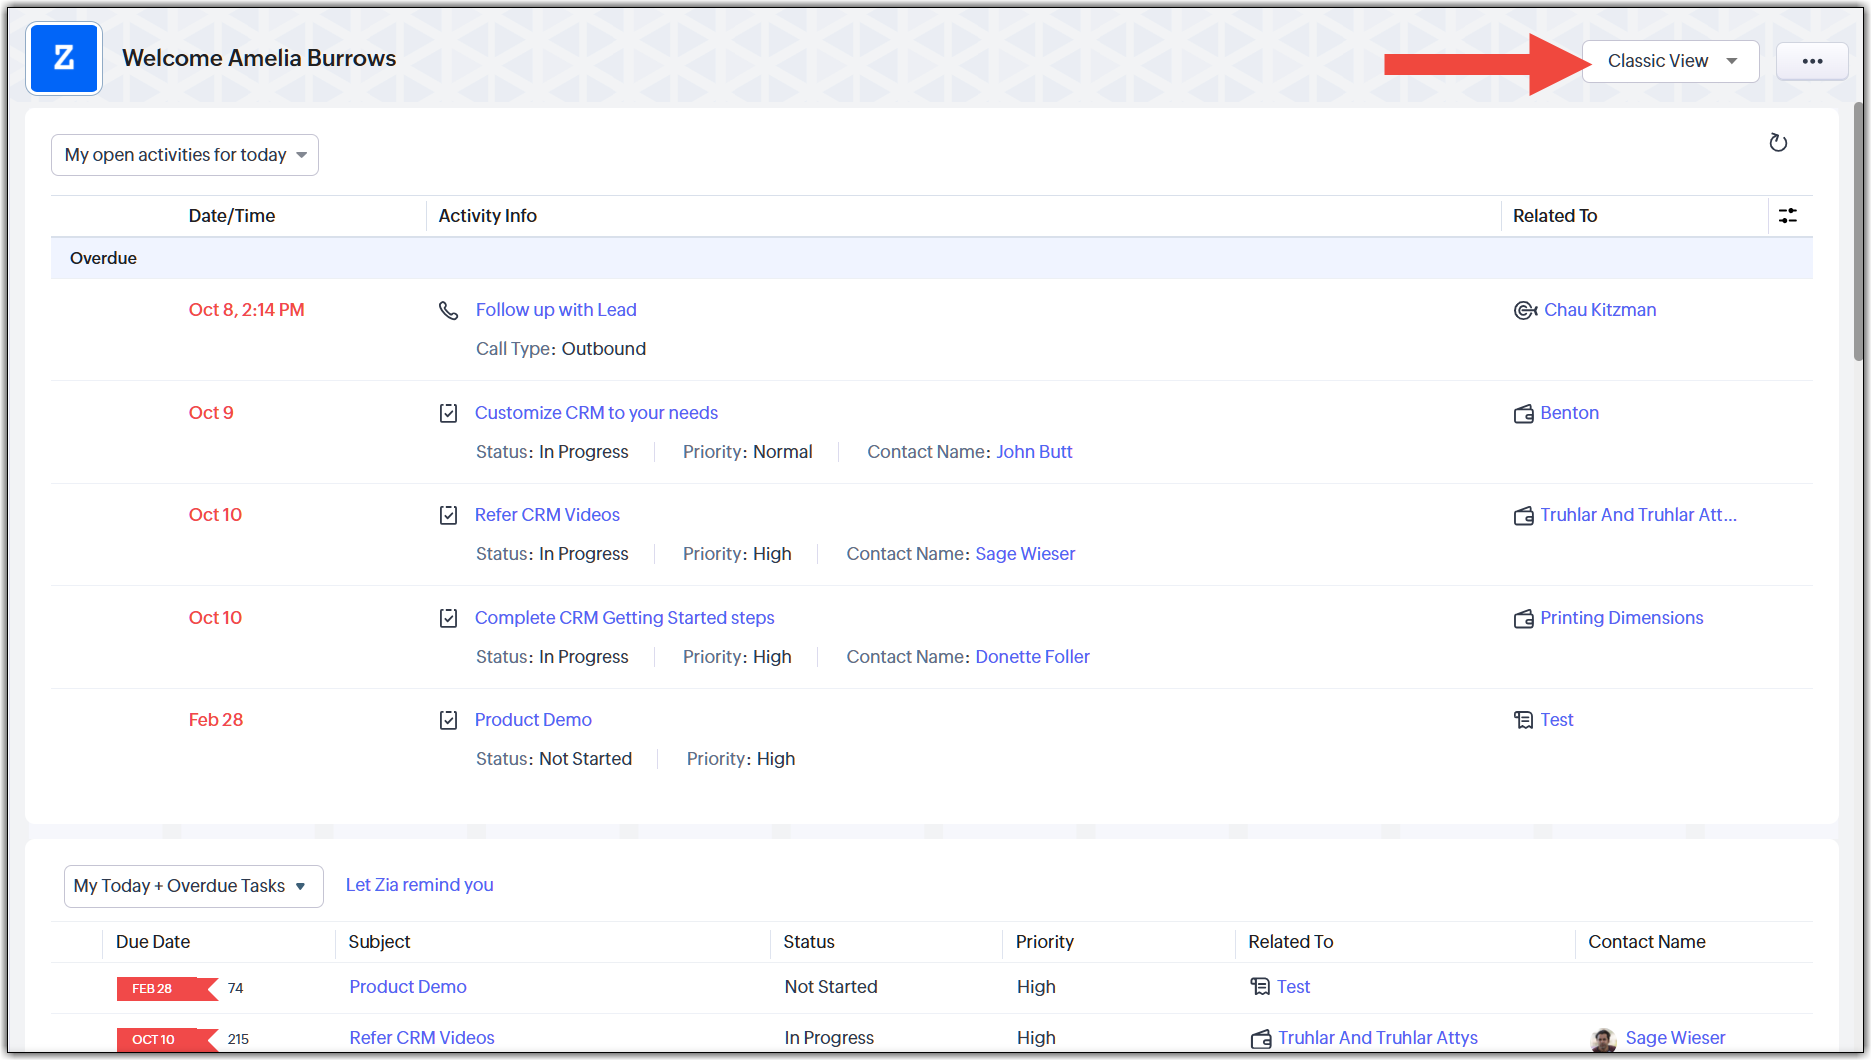Click the Due Date column header

[x=153, y=942]
